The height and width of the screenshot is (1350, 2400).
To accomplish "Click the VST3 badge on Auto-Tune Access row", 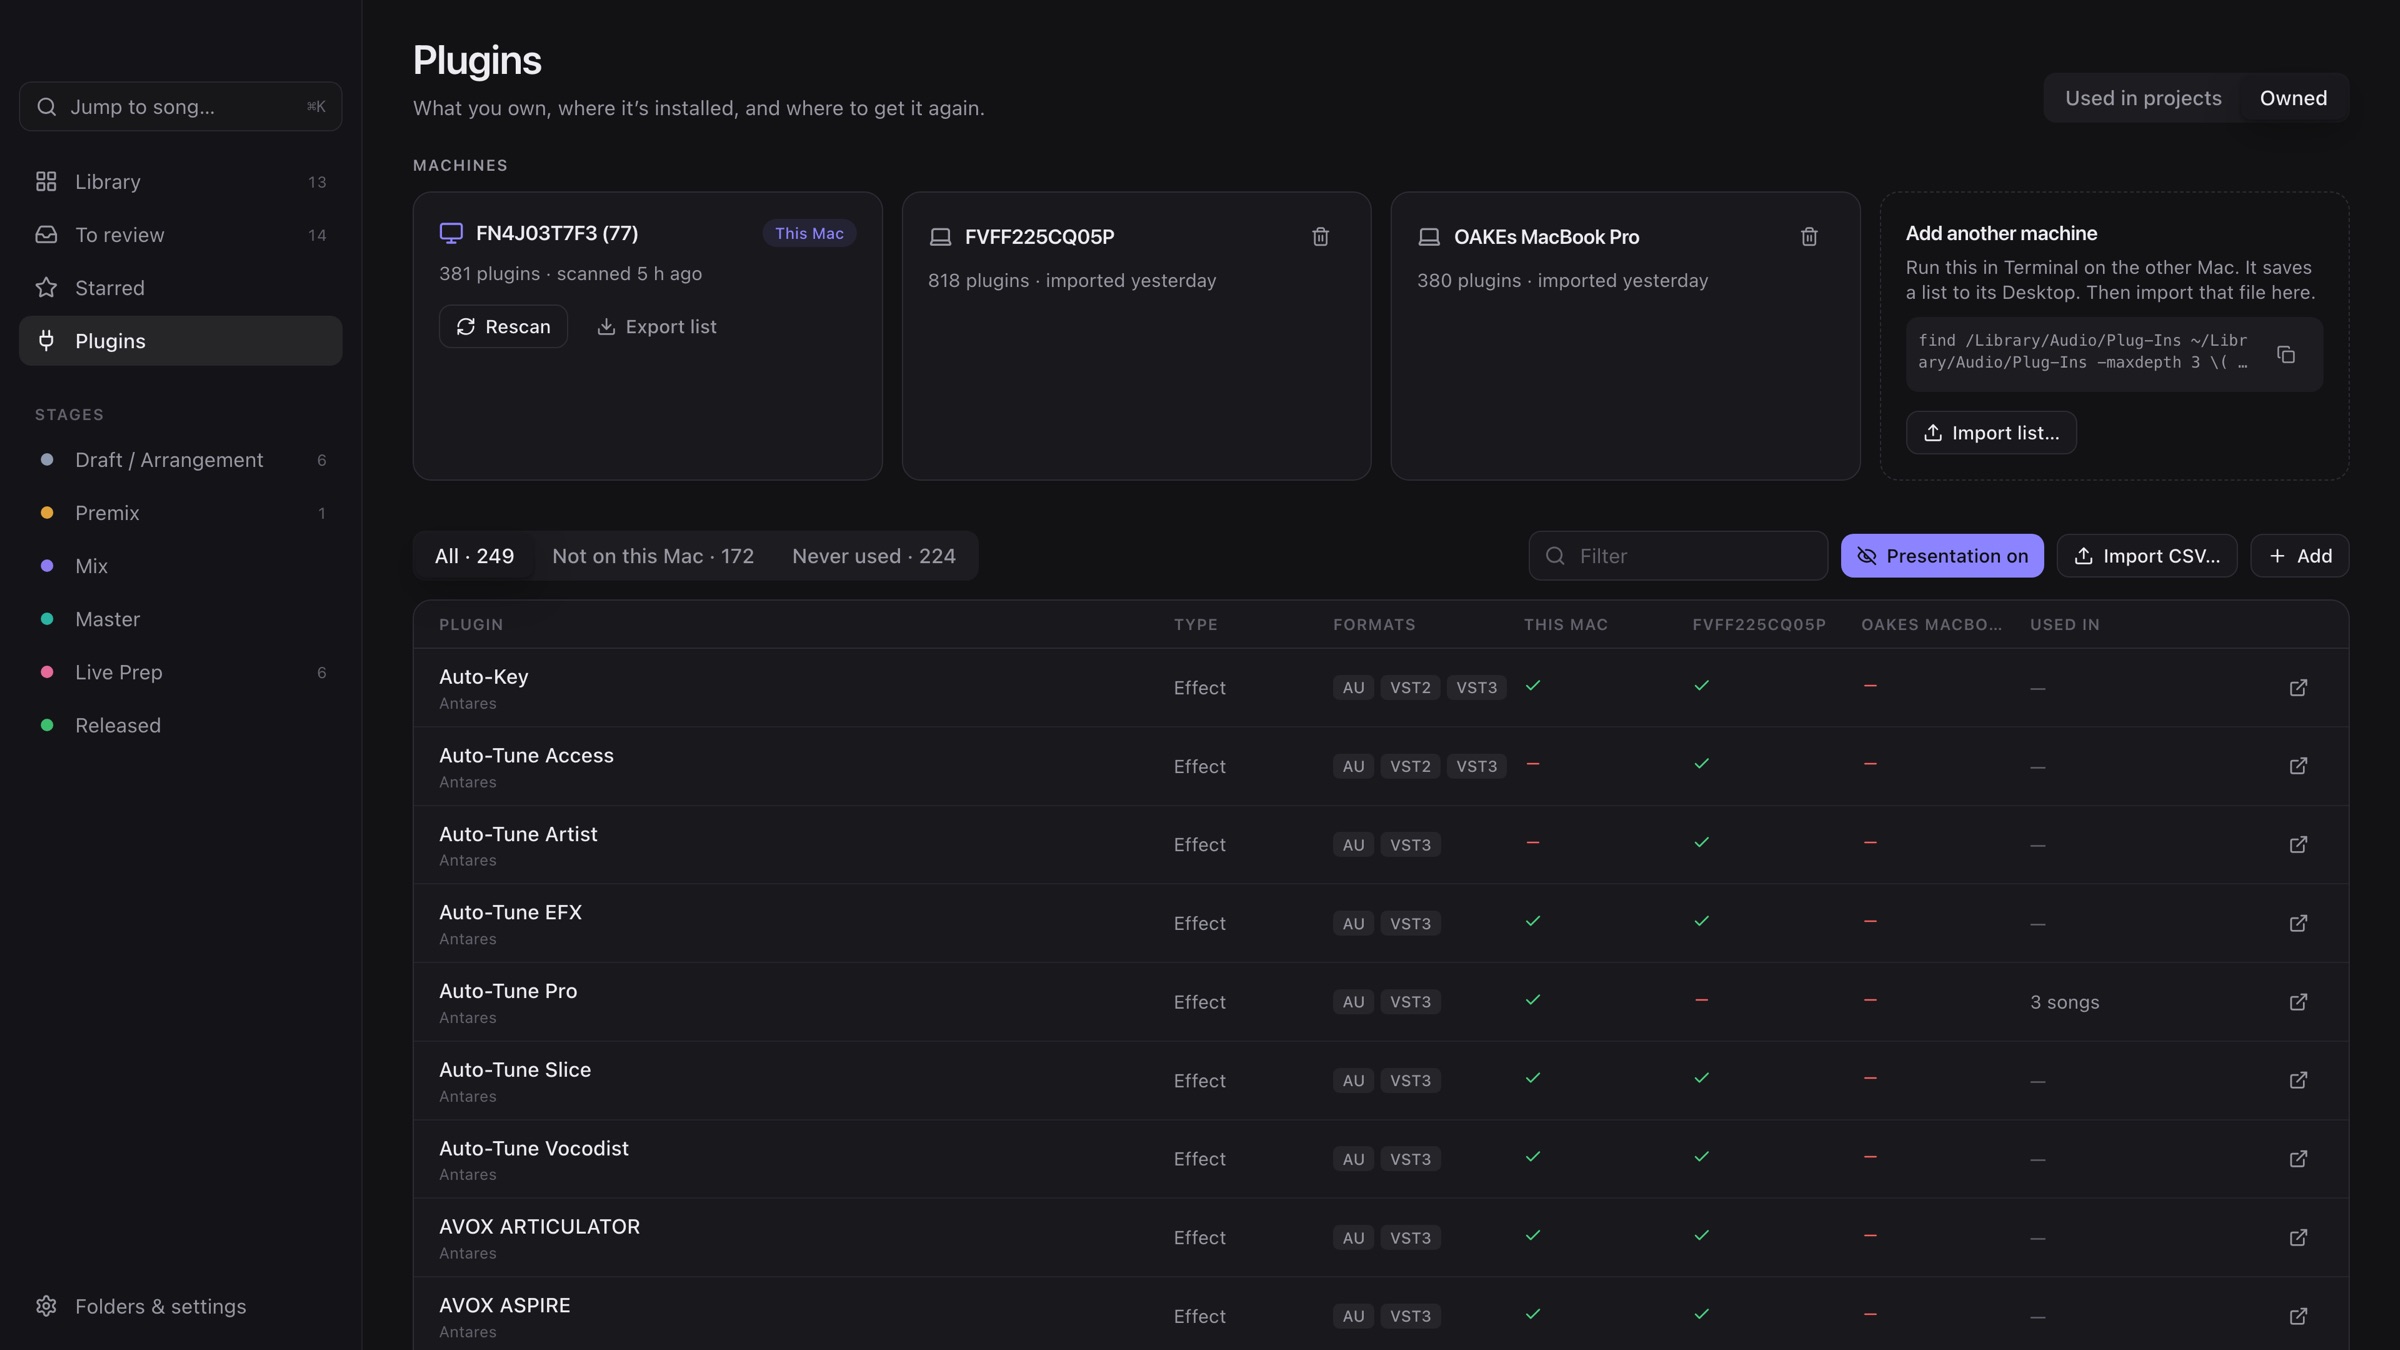I will (x=1476, y=766).
